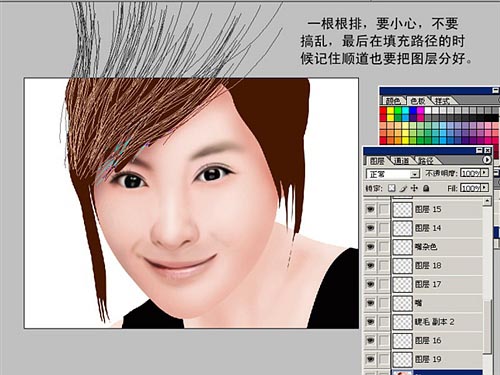Screen dimensions: 500x375
Task: Pick the white swatch in top row
Action: [x=428, y=110]
